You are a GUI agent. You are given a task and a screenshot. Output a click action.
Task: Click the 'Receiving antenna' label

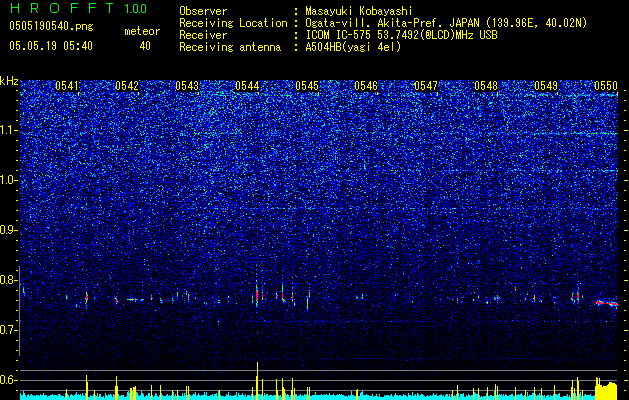tap(230, 47)
